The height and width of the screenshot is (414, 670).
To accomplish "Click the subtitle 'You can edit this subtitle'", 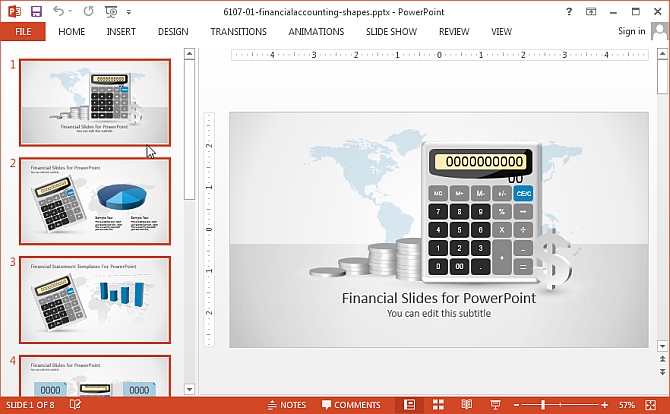I will pos(439,314).
